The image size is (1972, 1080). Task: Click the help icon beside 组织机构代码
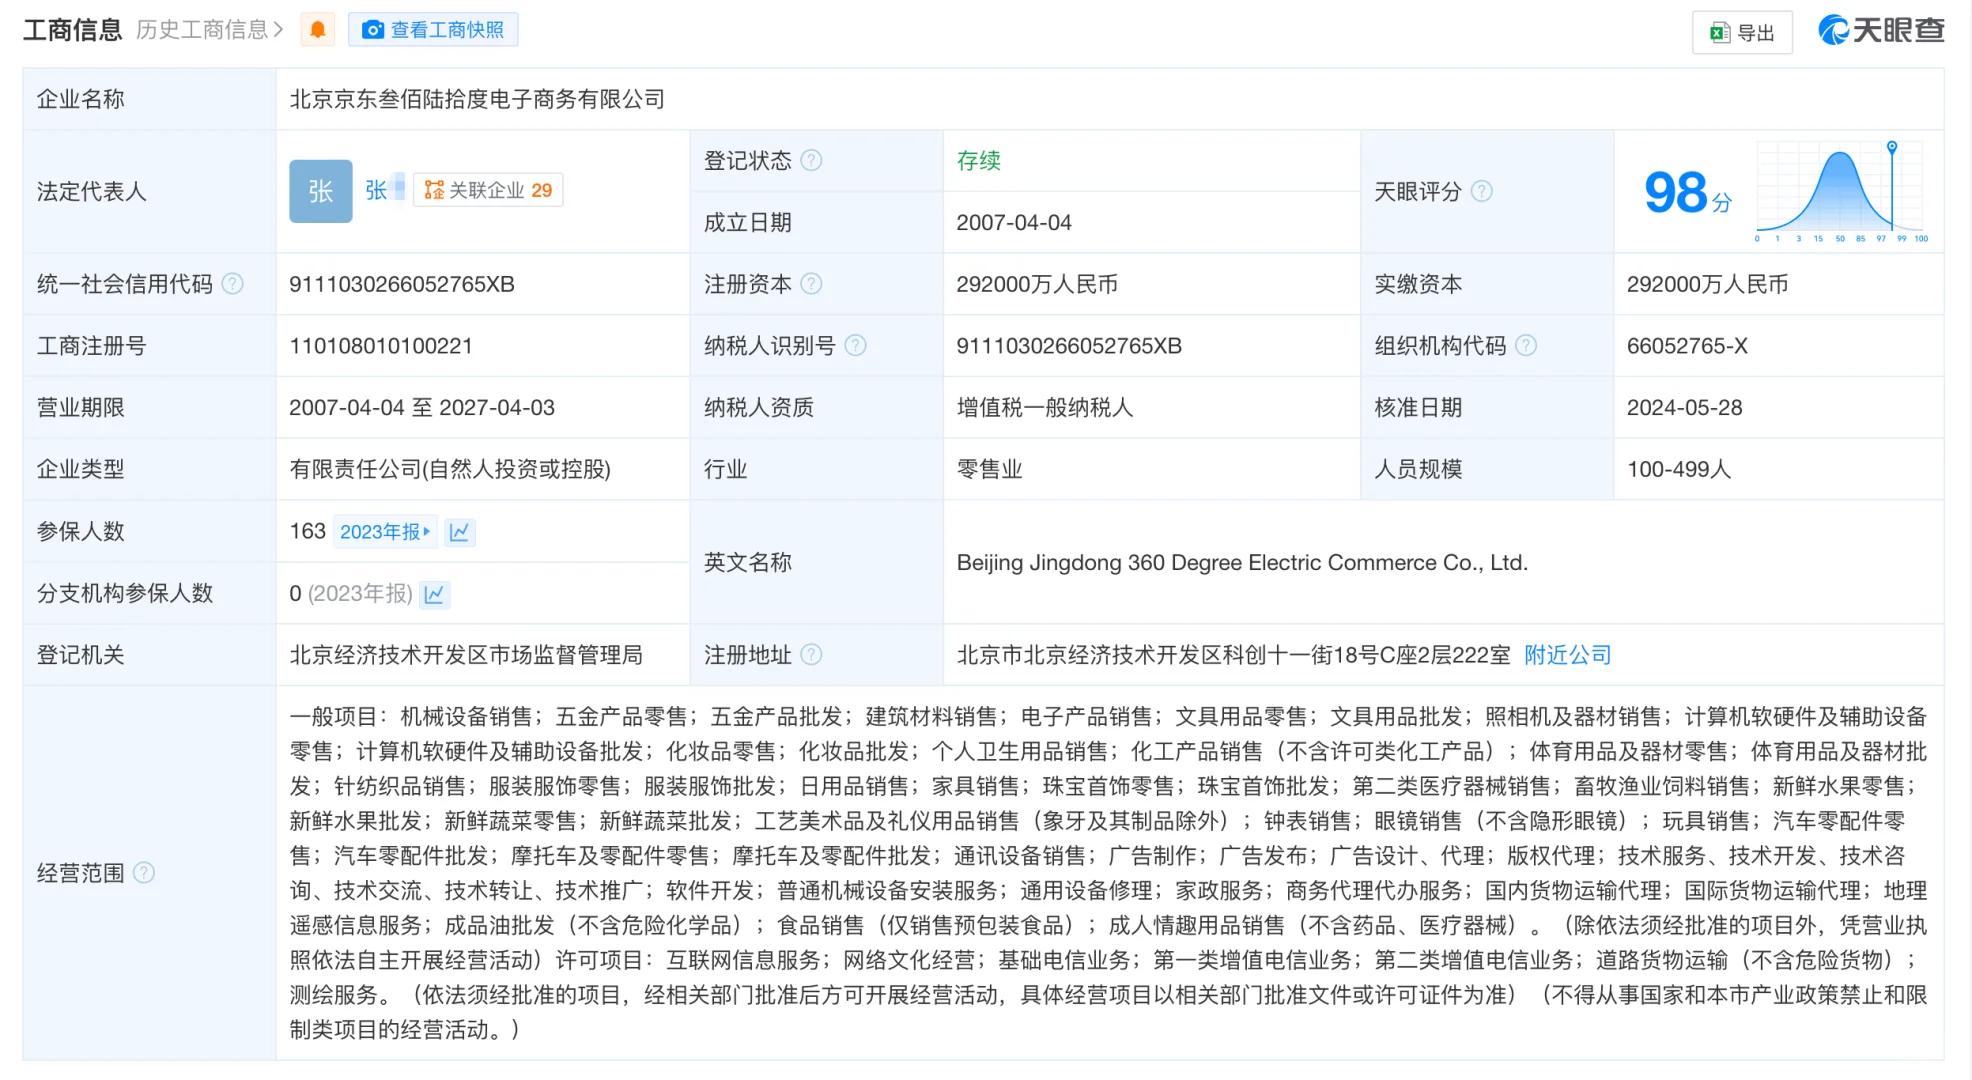(1526, 346)
